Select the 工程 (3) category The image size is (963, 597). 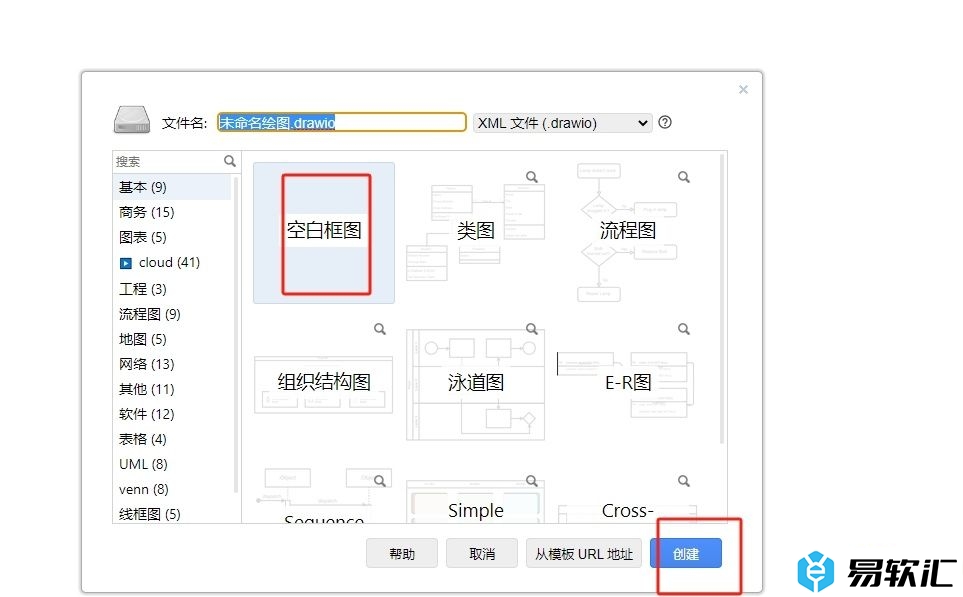(172, 289)
